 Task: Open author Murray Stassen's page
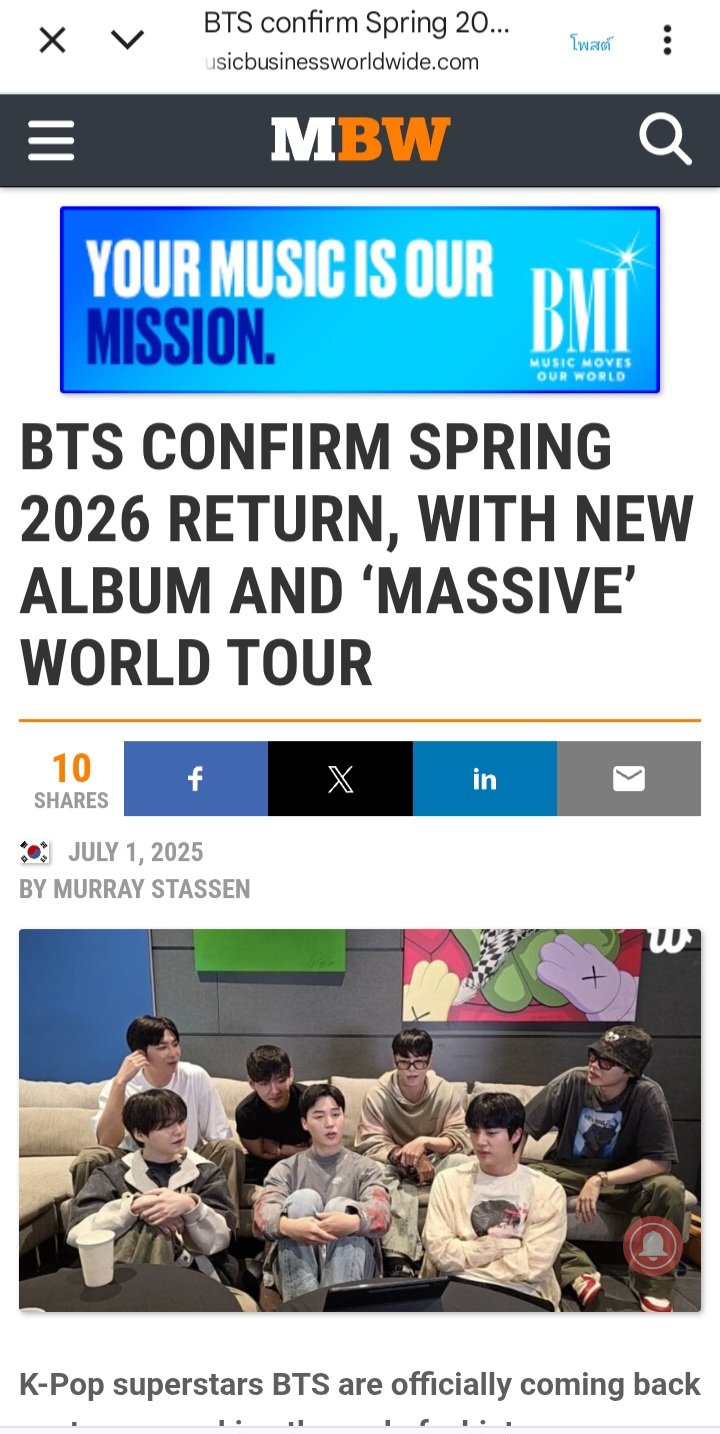pyautogui.click(x=135, y=889)
